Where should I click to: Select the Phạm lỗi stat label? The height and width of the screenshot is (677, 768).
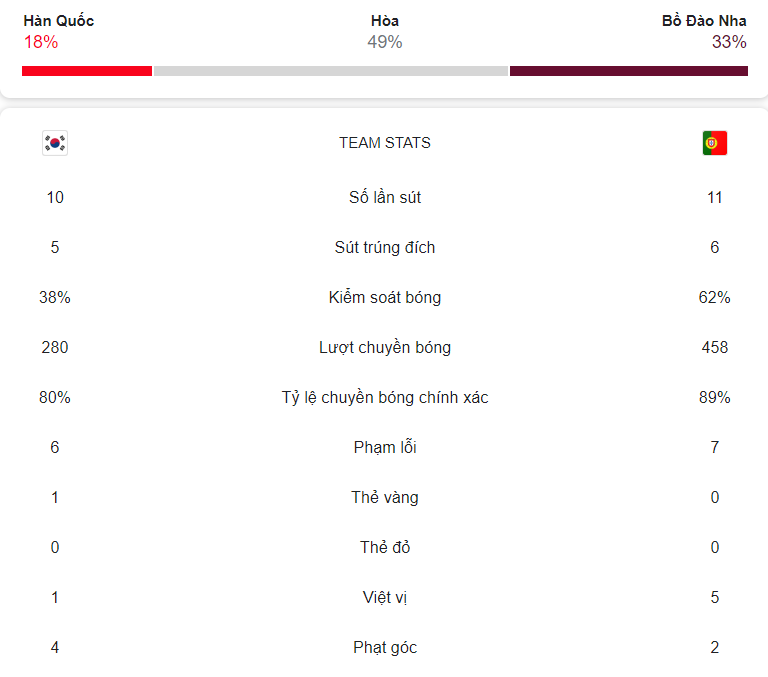click(385, 447)
